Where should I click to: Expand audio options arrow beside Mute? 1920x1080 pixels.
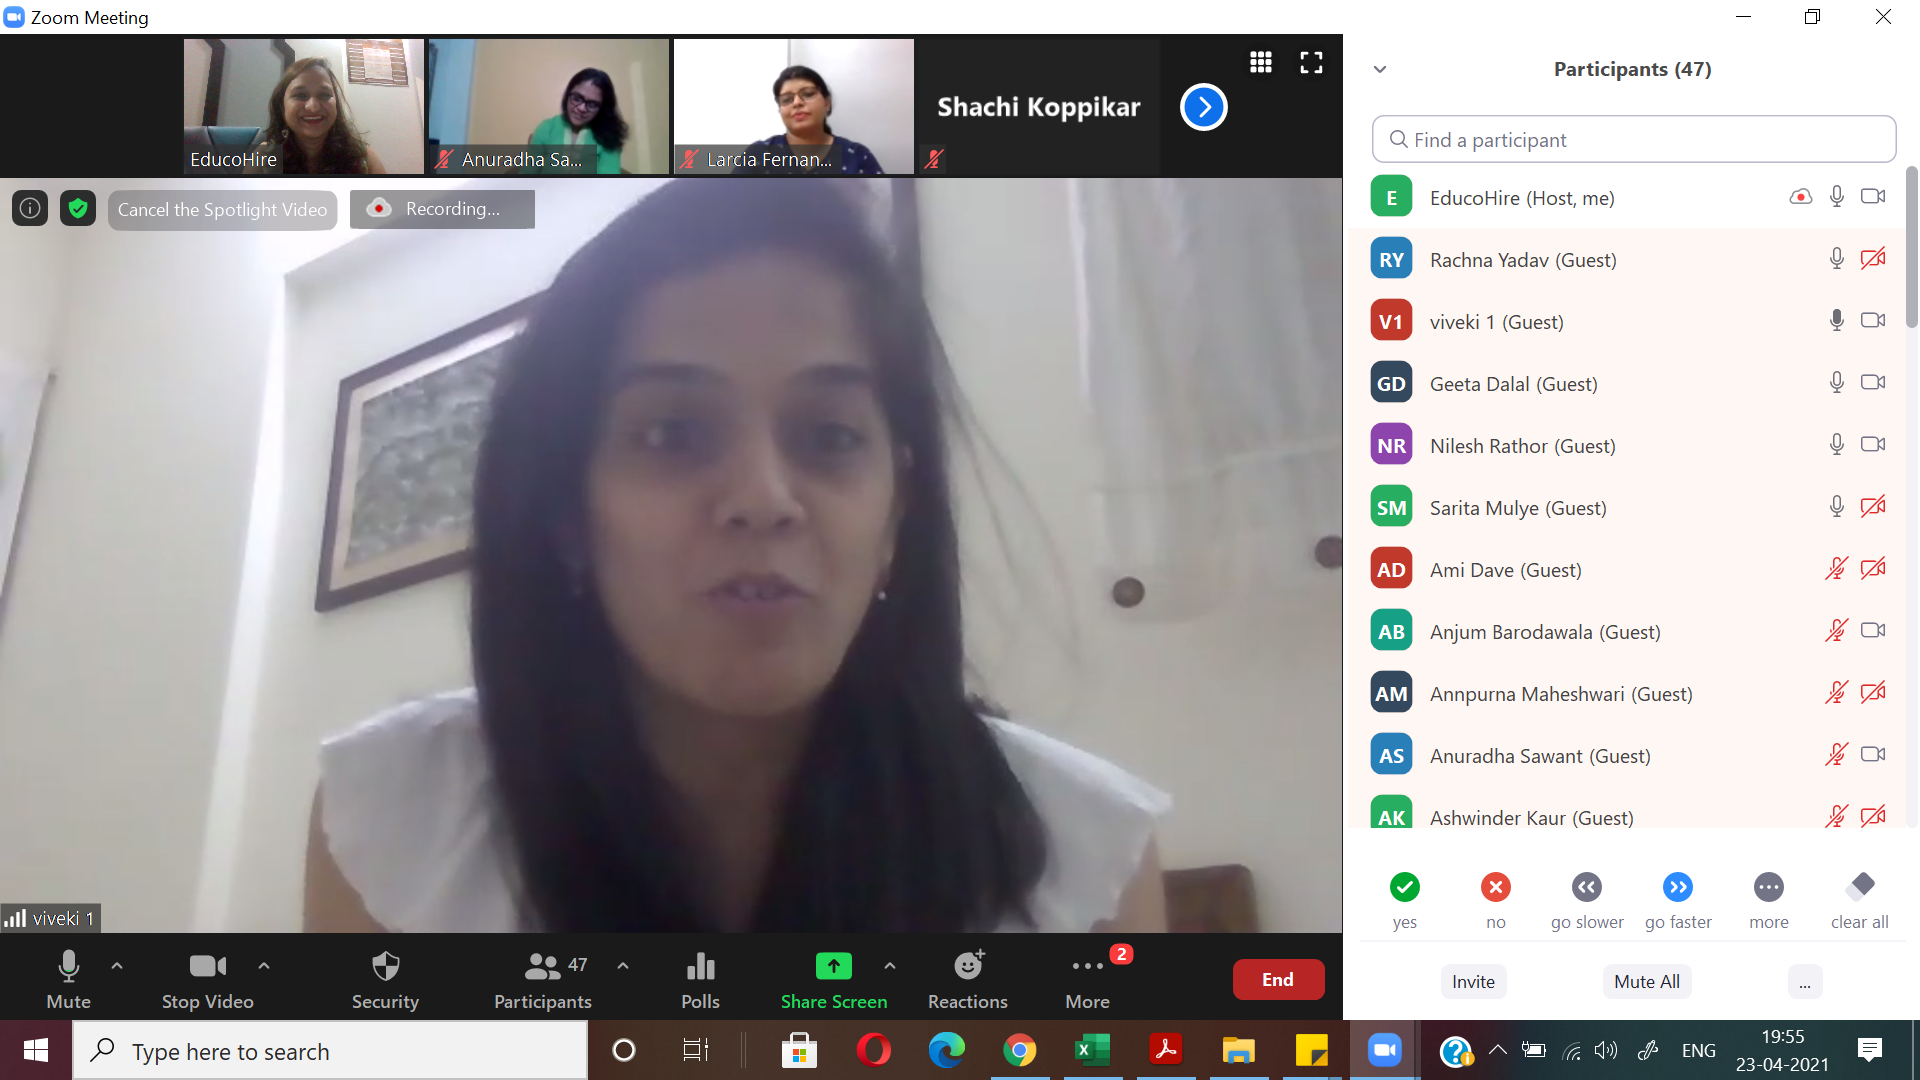[x=117, y=966]
